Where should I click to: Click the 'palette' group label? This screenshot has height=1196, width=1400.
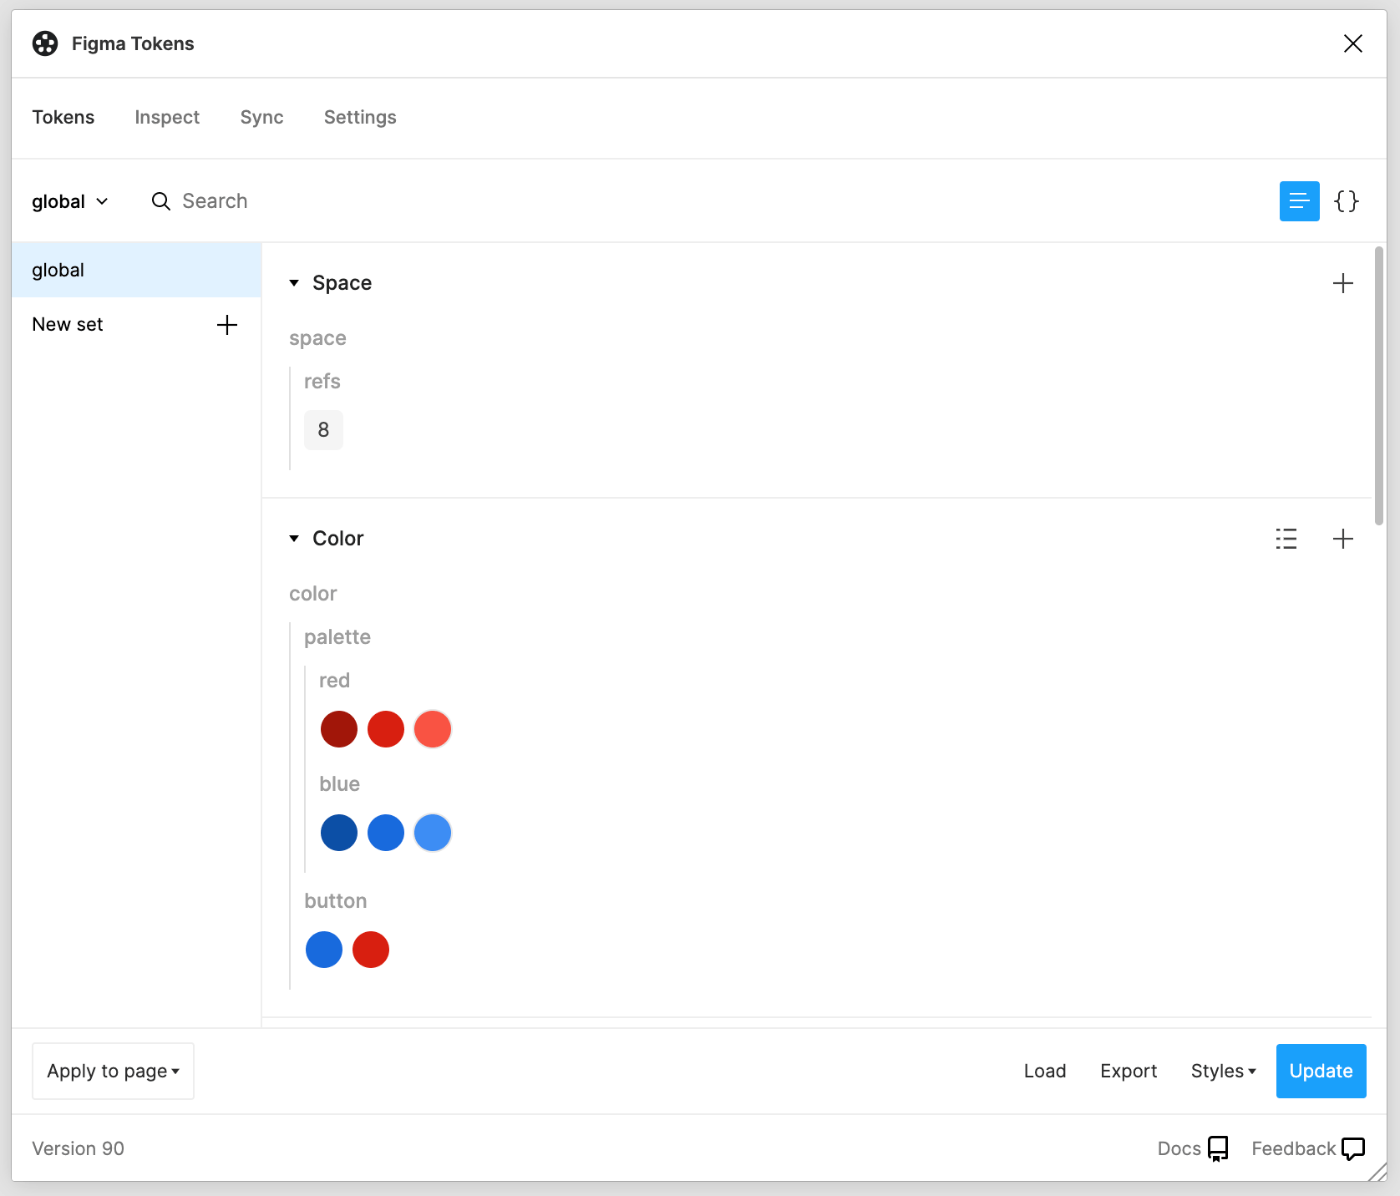(x=337, y=637)
